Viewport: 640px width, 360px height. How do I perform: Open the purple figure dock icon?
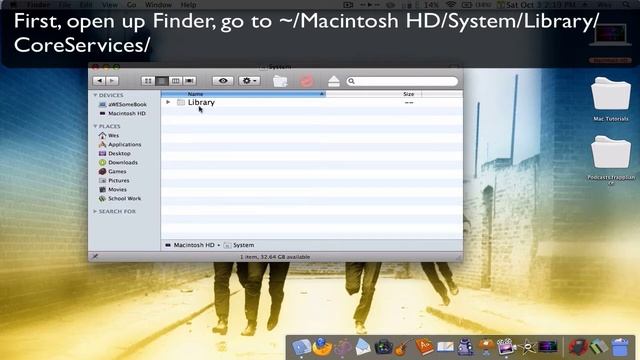(x=465, y=347)
